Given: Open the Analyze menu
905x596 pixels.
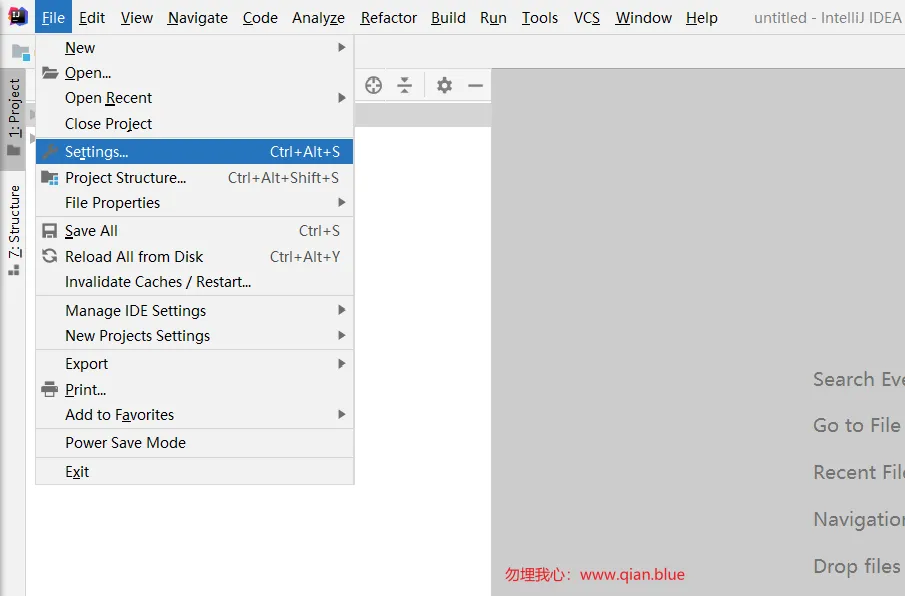Looking at the screenshot, I should click(x=318, y=18).
